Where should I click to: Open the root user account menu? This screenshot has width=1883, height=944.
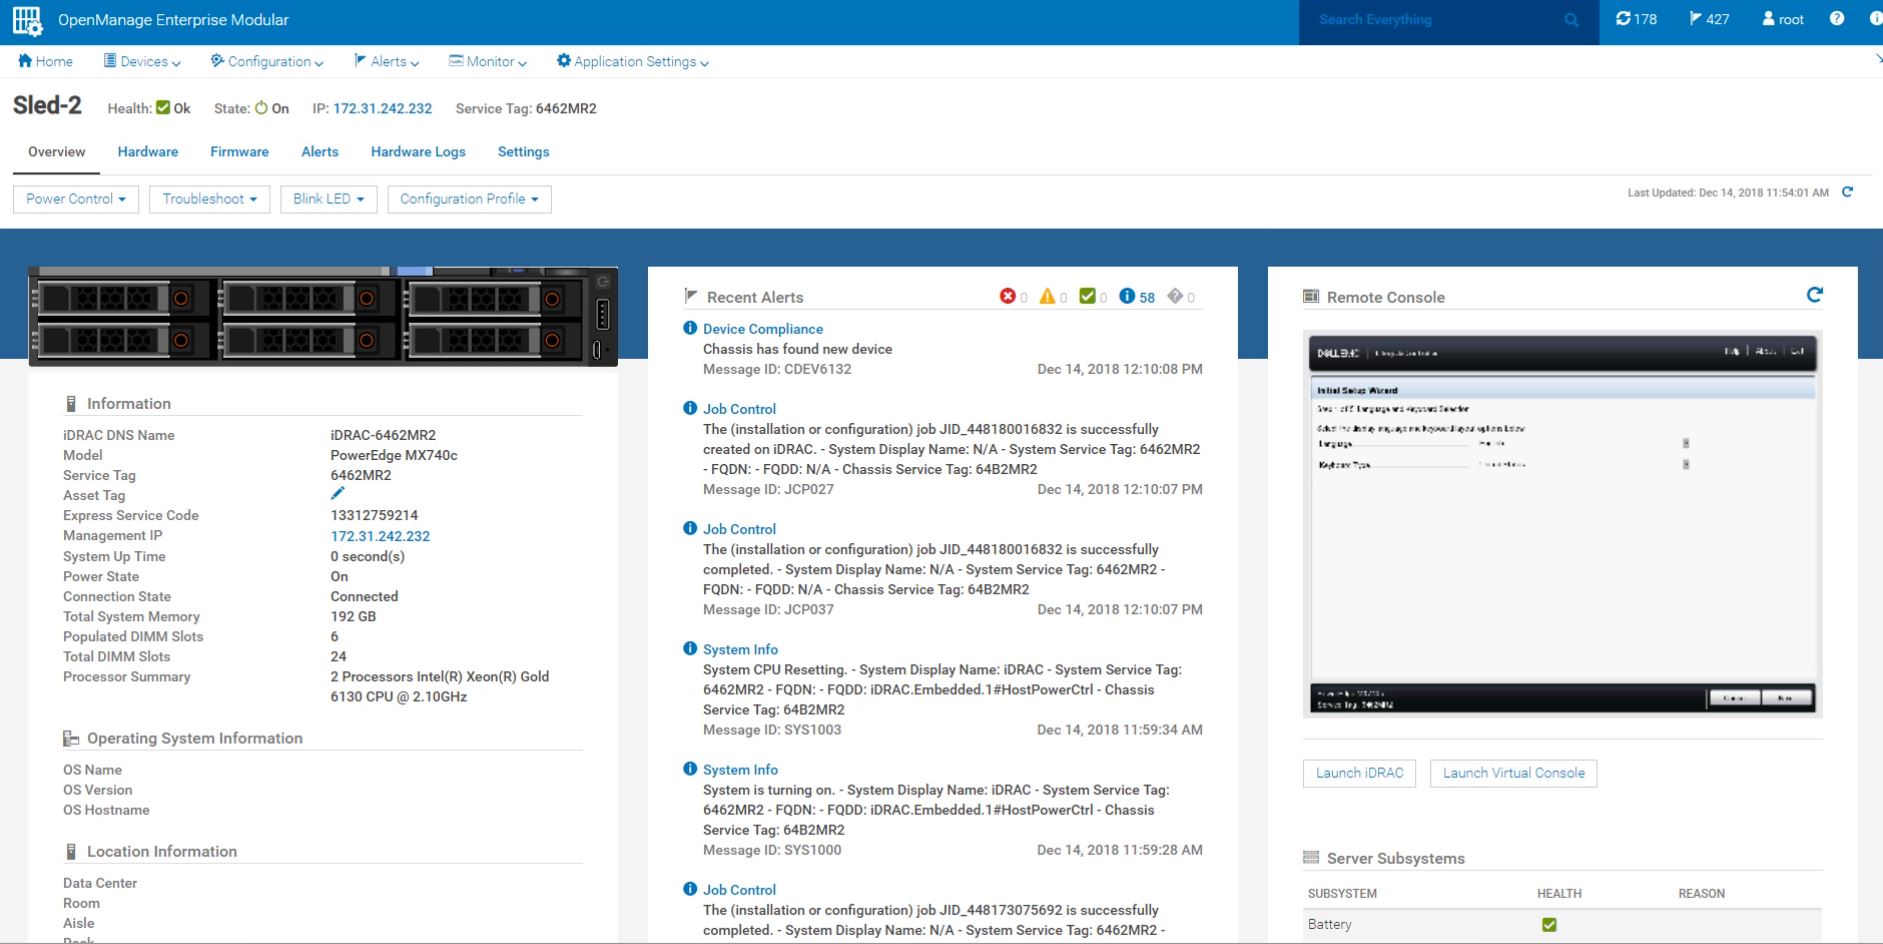coord(1783,19)
